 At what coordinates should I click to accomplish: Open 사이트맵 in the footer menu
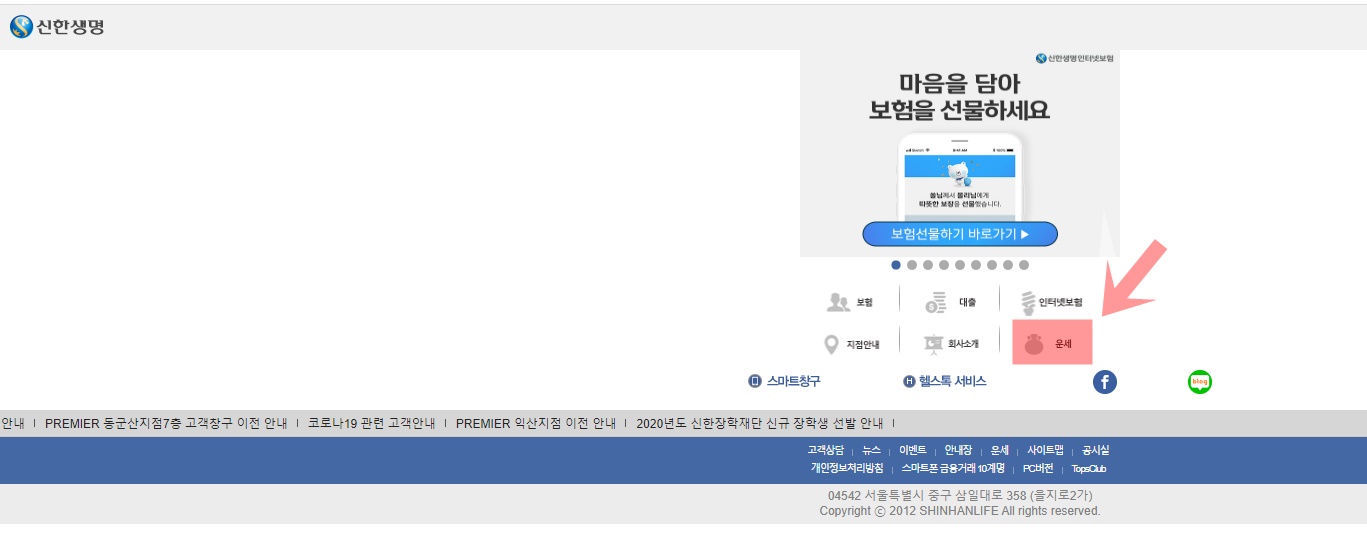click(x=1045, y=450)
